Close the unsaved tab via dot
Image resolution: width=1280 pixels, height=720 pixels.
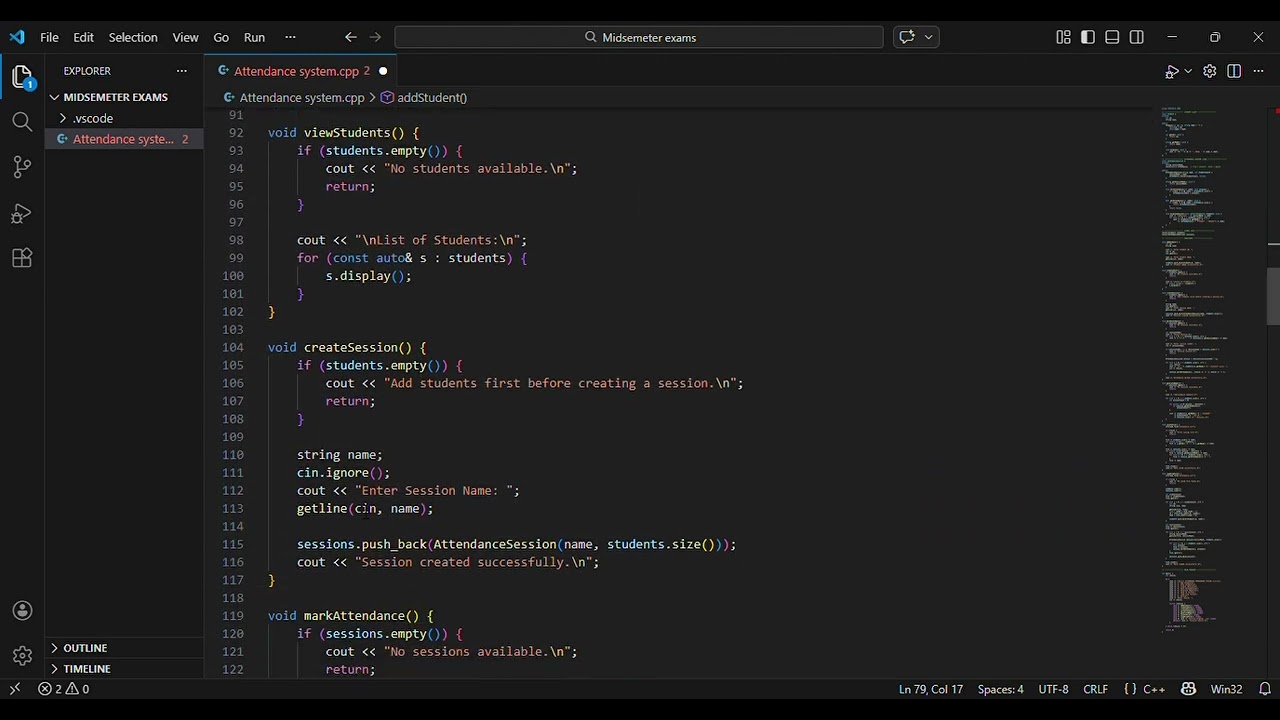[382, 71]
